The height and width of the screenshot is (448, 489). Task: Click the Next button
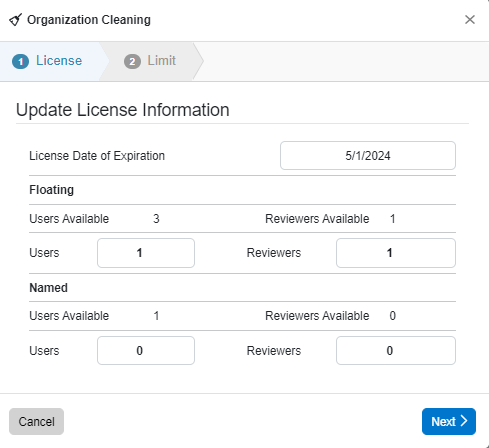coord(449,422)
